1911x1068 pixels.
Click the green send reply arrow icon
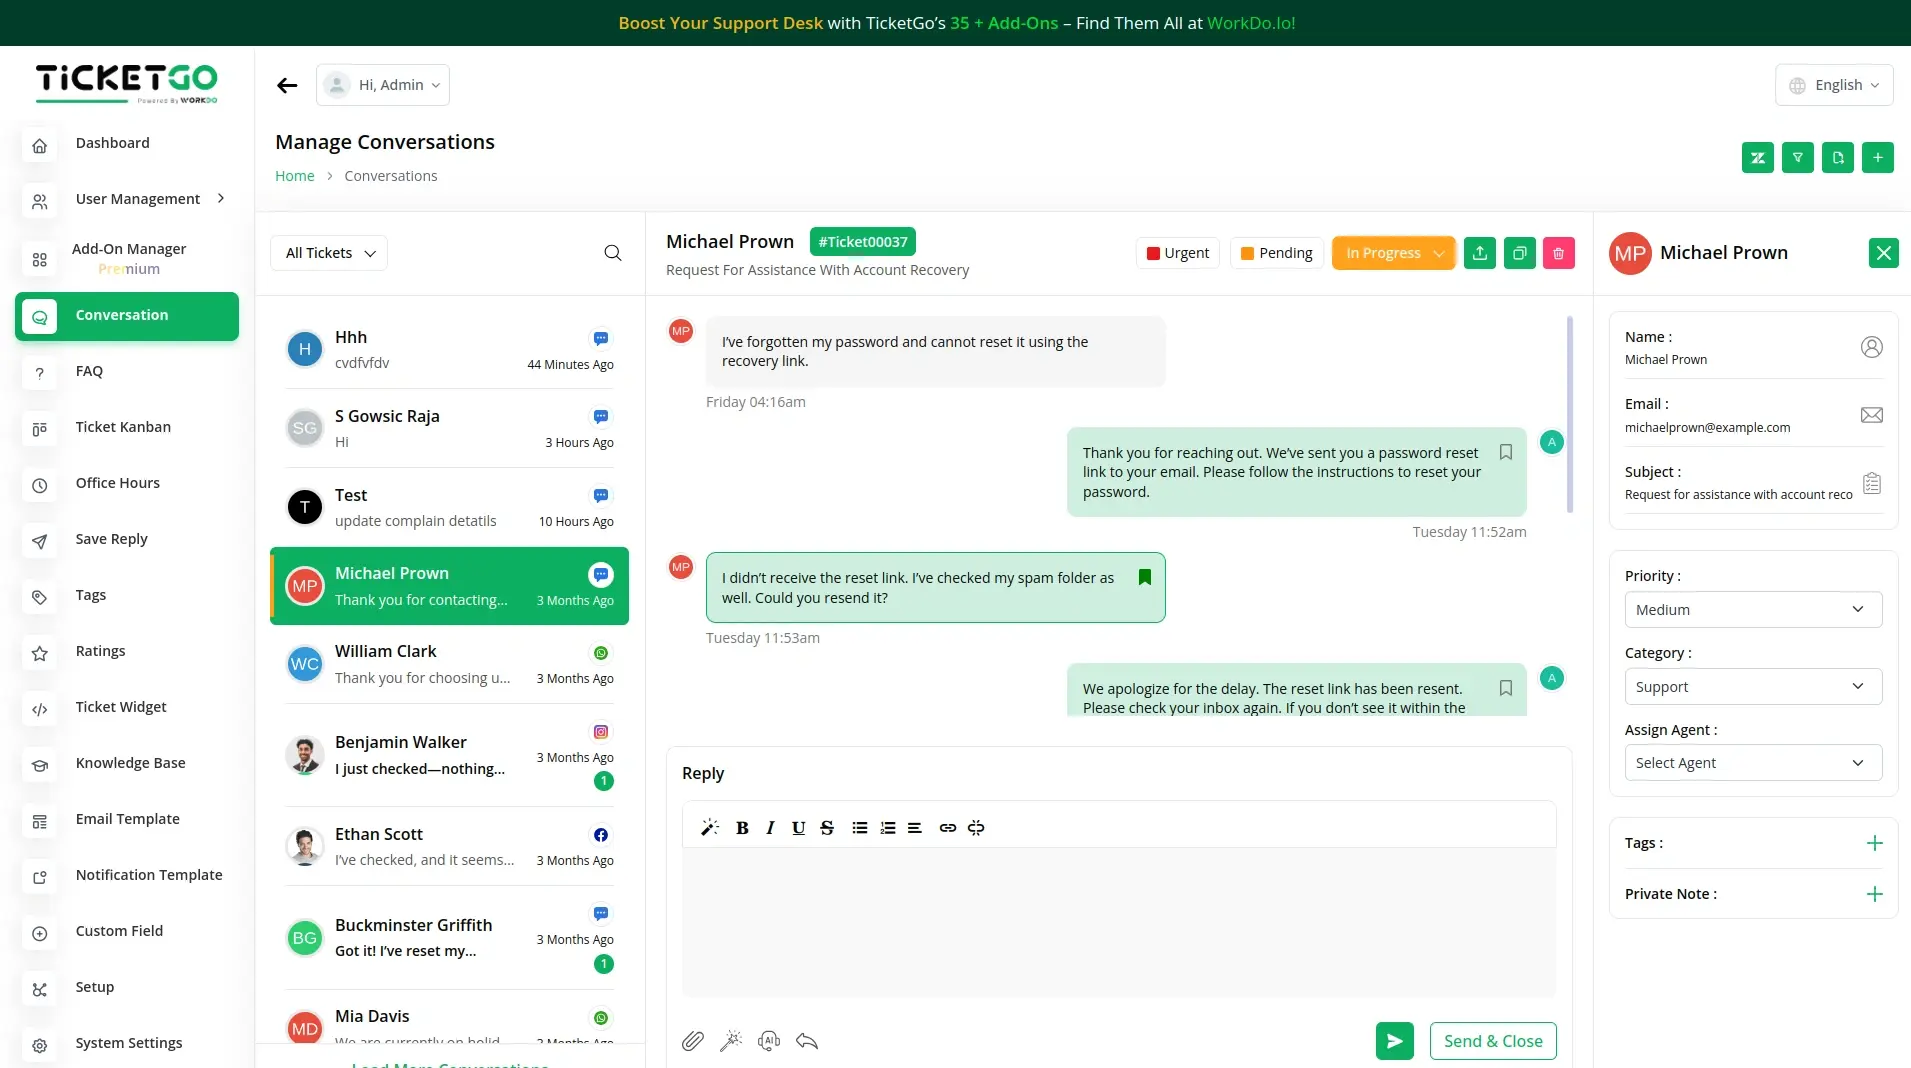[1394, 1041]
